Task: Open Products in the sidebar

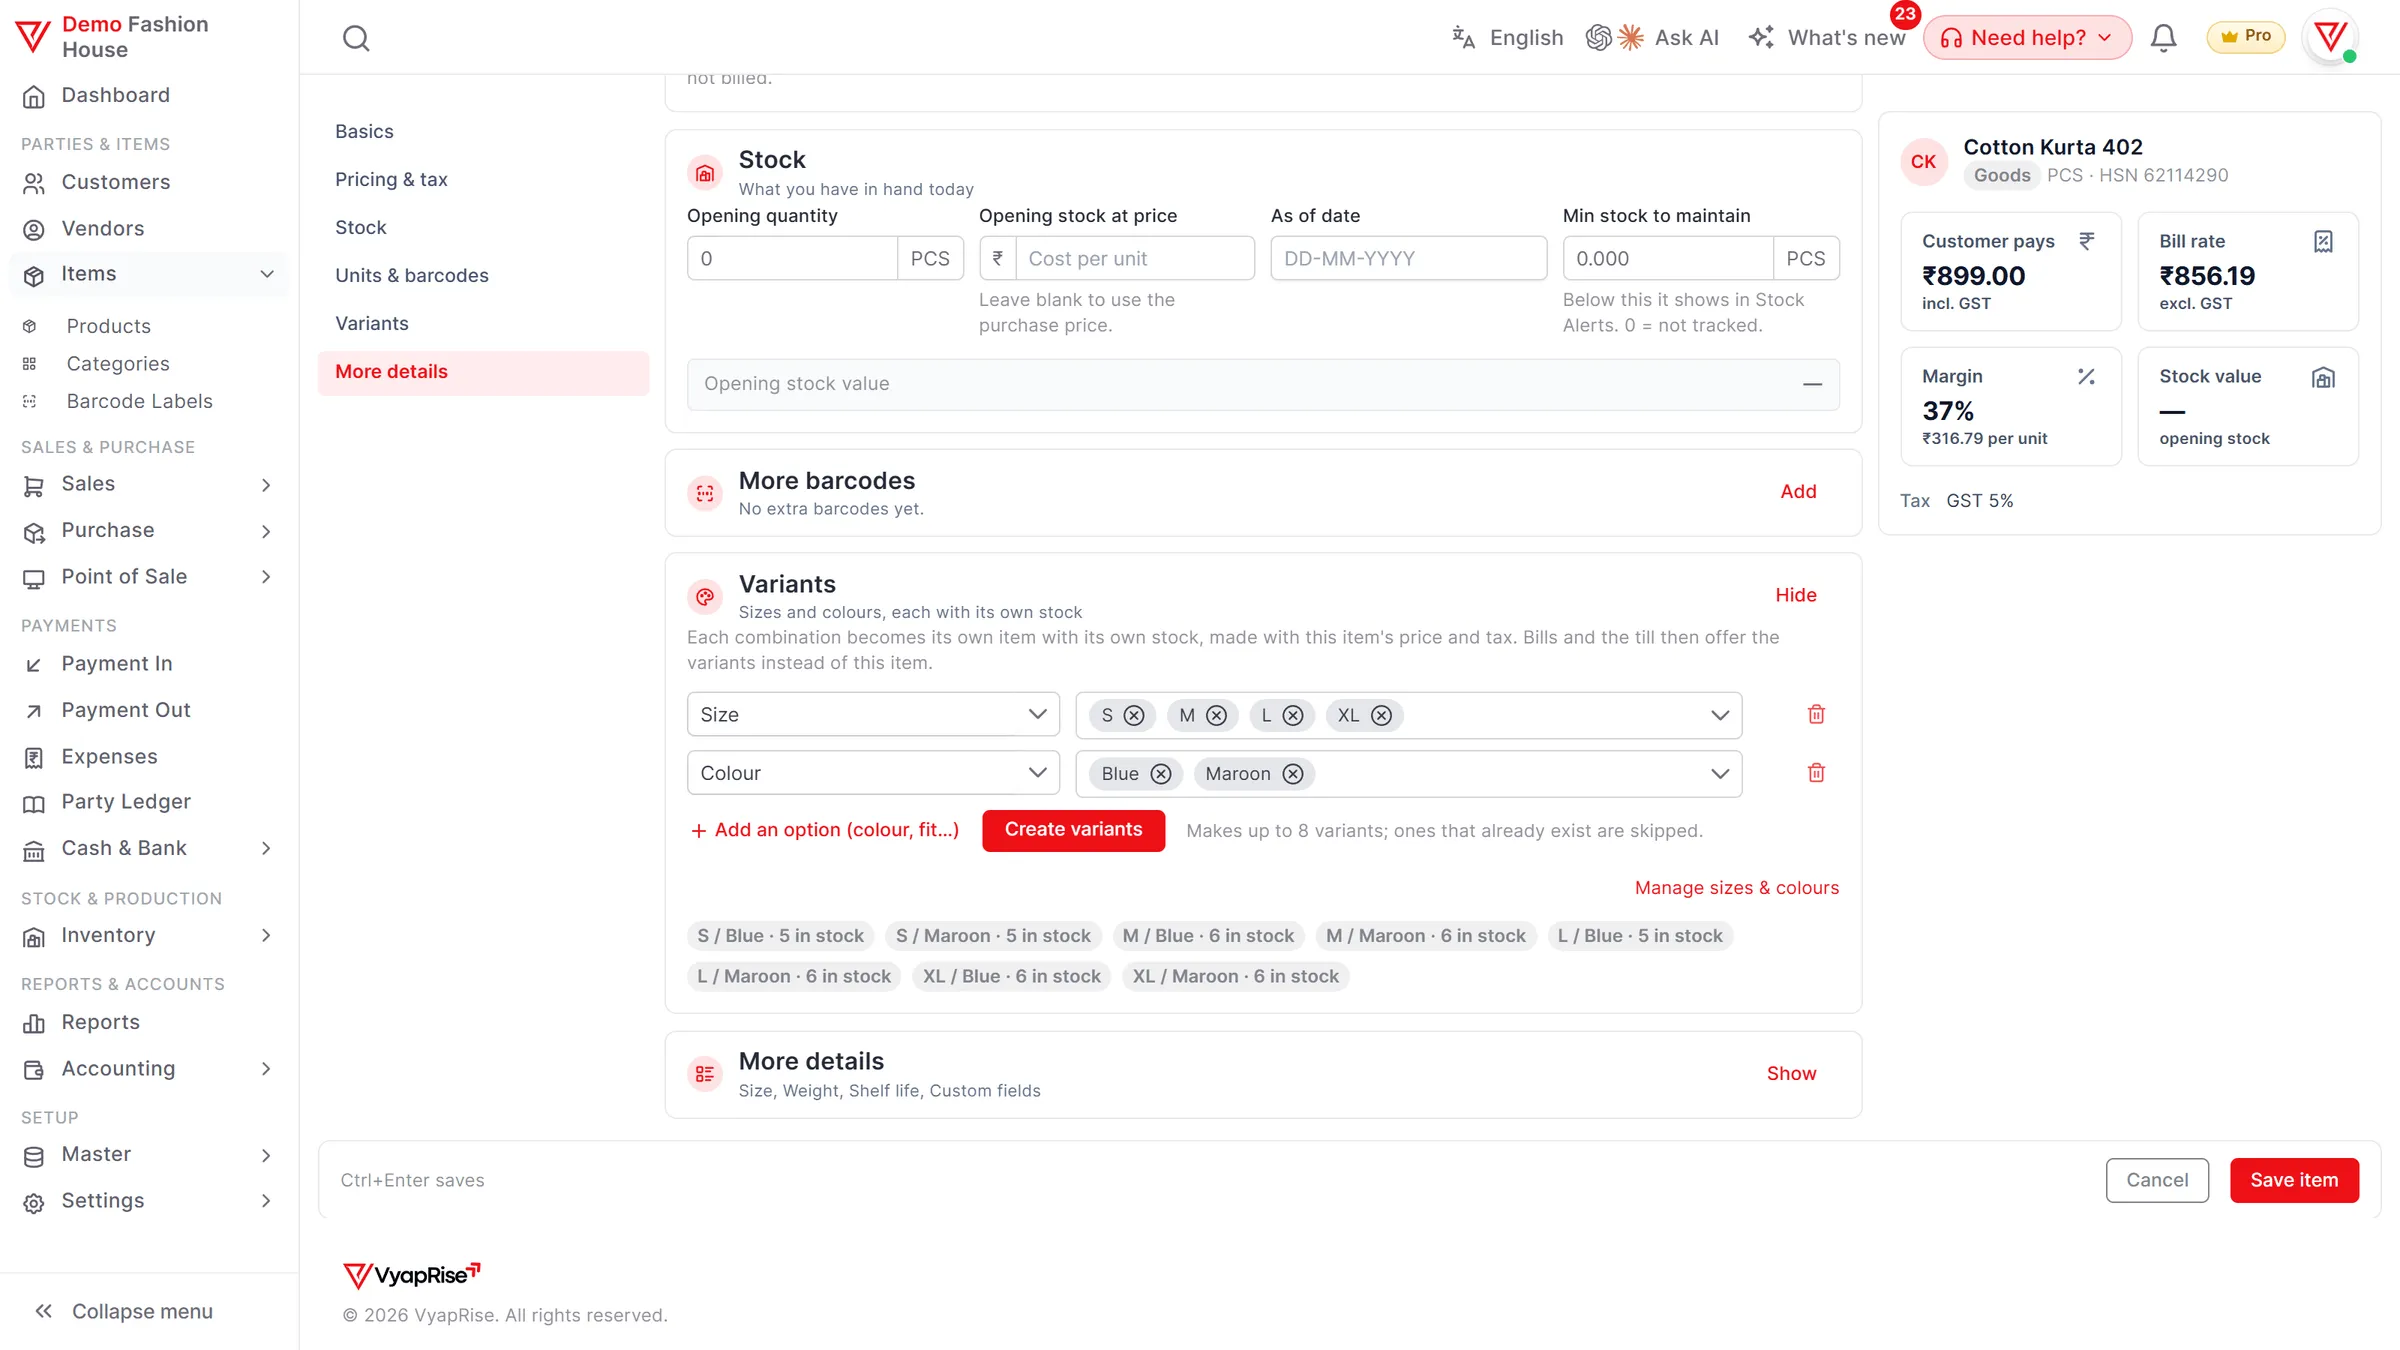Action: point(108,326)
